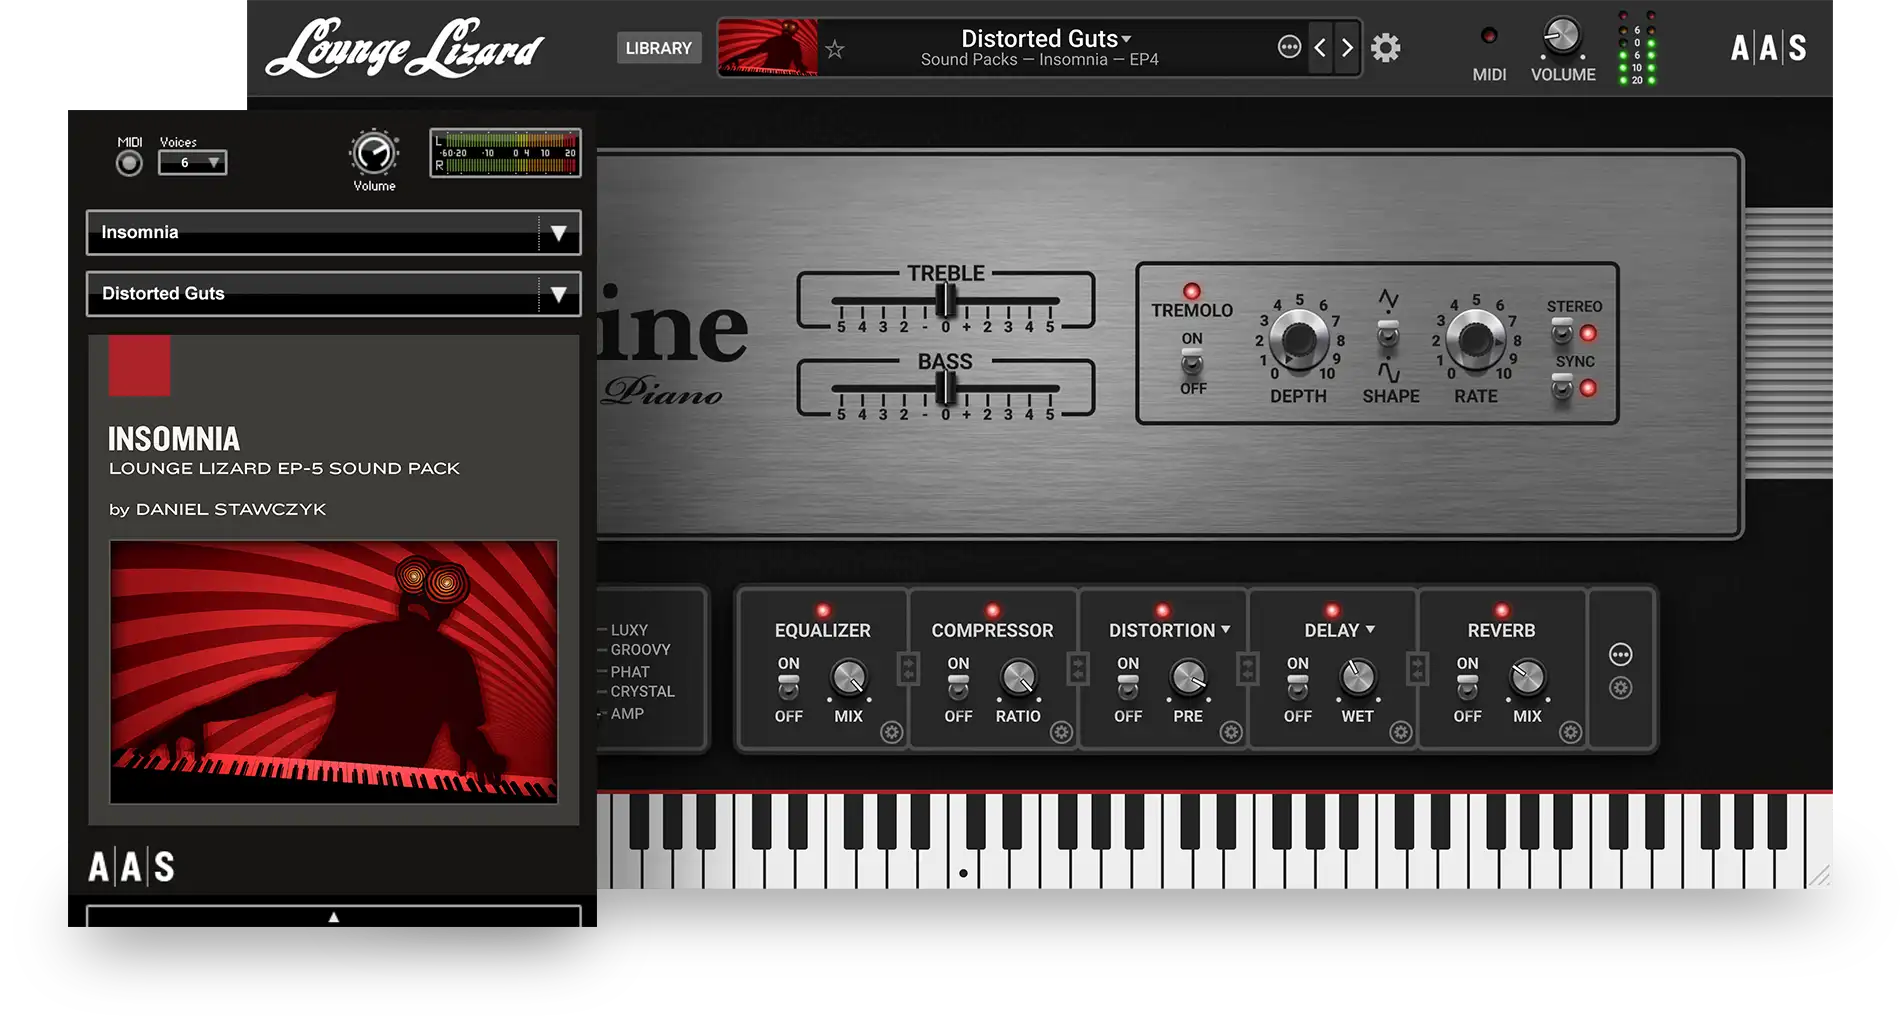Screen dimensions: 1900x1016
Task: Open Reverb settings gear icon
Action: 1570,733
